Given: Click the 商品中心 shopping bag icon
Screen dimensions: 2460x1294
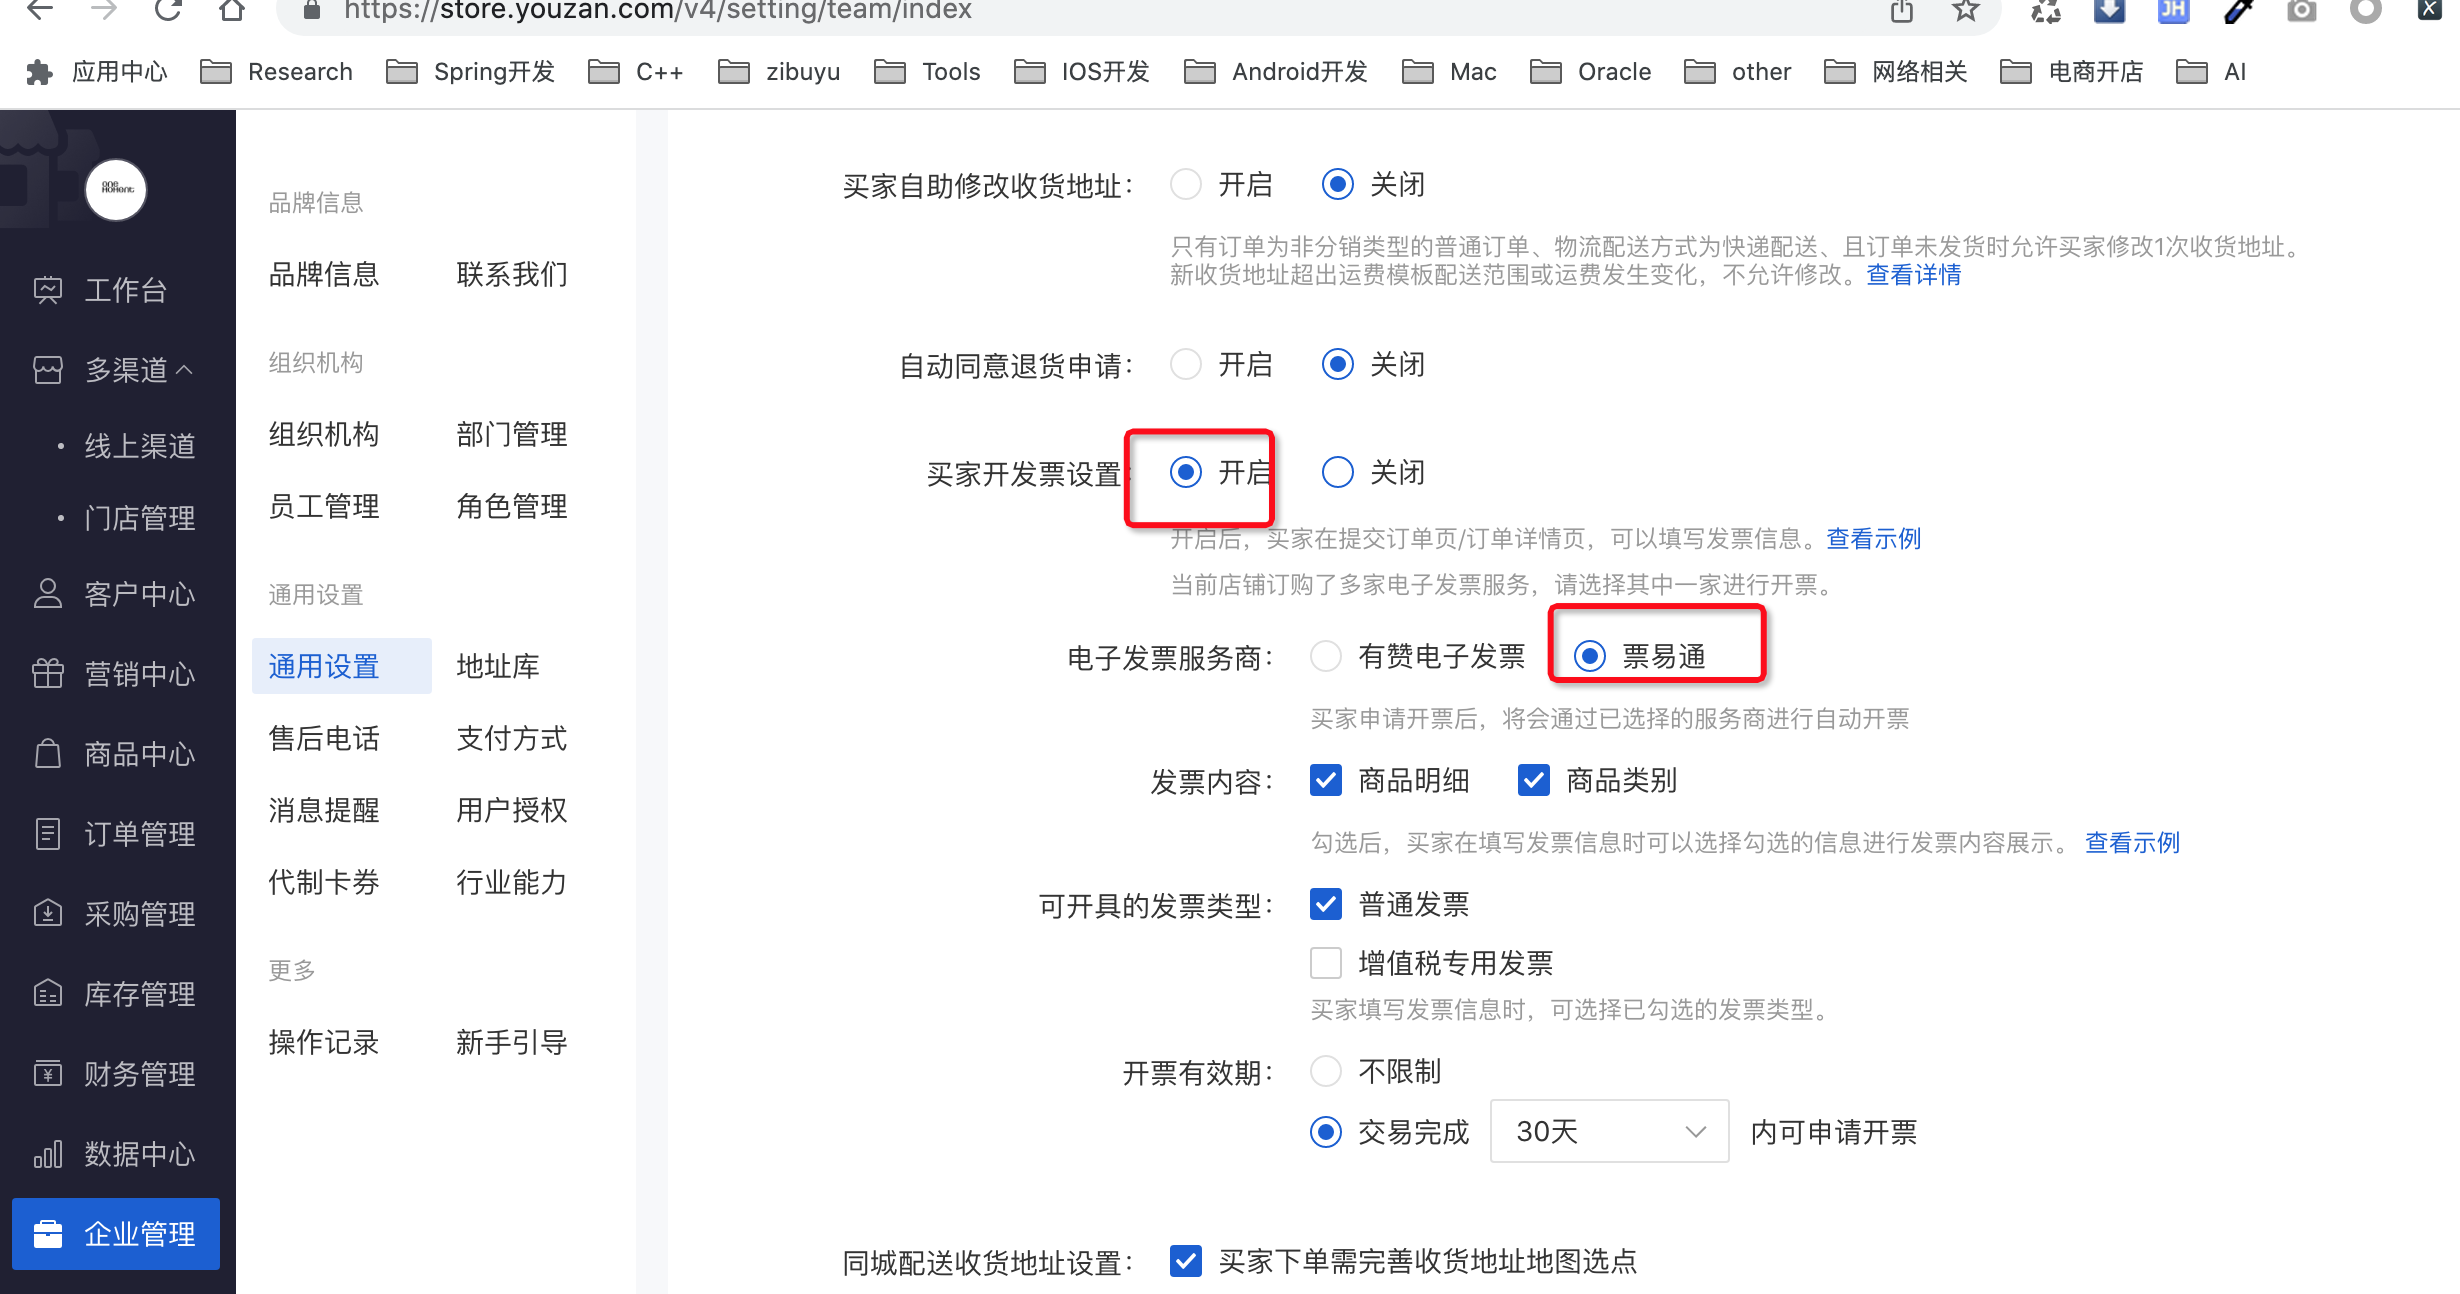Looking at the screenshot, I should [x=47, y=753].
